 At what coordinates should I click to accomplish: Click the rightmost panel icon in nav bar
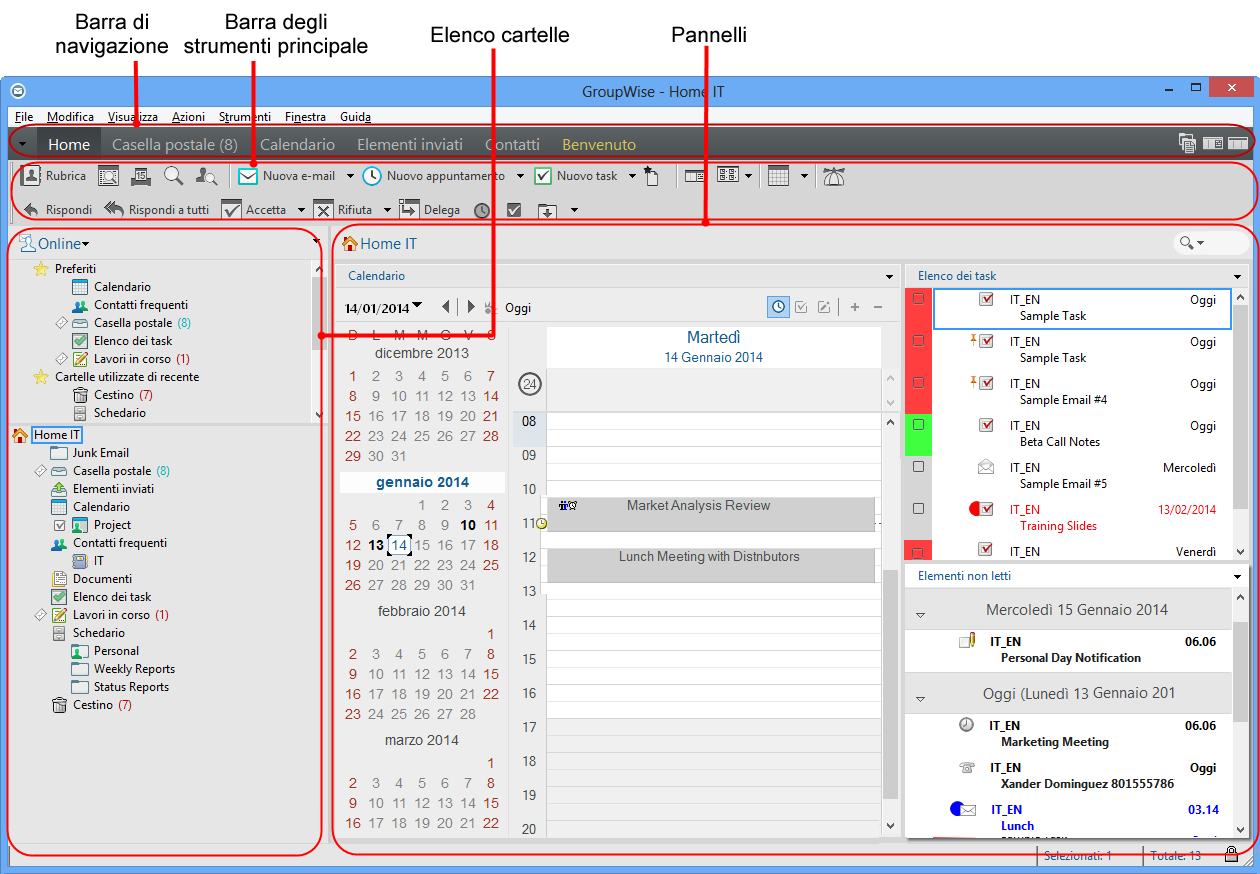[x=1239, y=143]
